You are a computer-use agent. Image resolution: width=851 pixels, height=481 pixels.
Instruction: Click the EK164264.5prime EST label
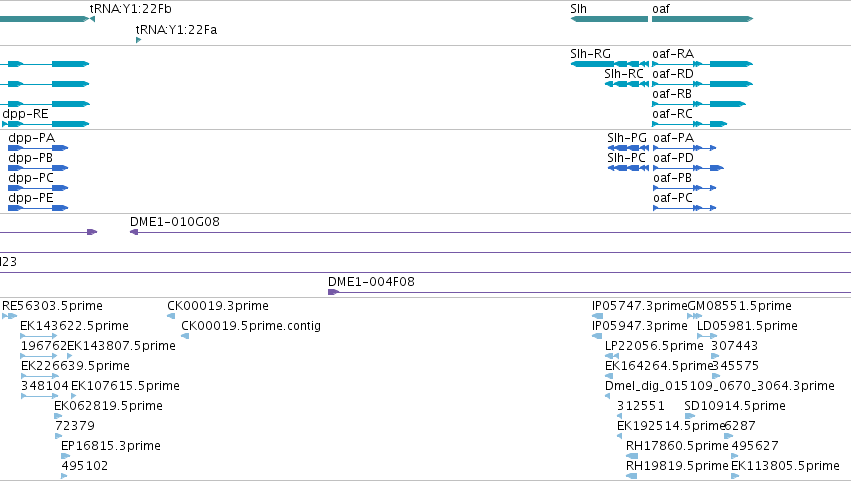coord(658,366)
